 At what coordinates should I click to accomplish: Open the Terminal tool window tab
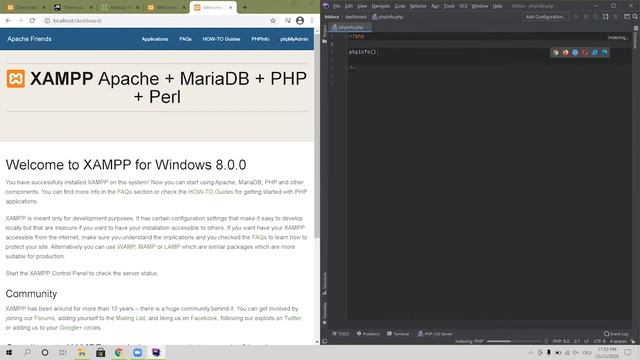pyautogui.click(x=398, y=334)
